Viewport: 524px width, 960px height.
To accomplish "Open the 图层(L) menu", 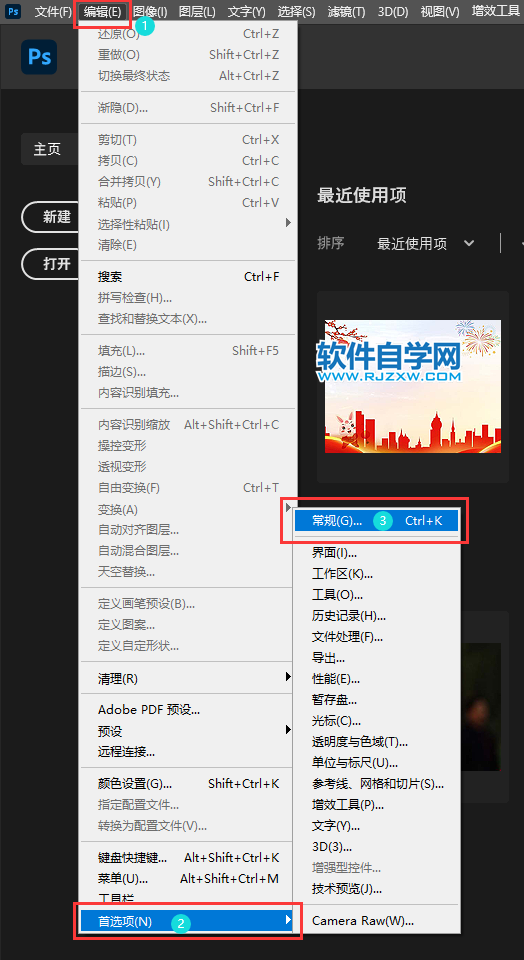I will [197, 11].
